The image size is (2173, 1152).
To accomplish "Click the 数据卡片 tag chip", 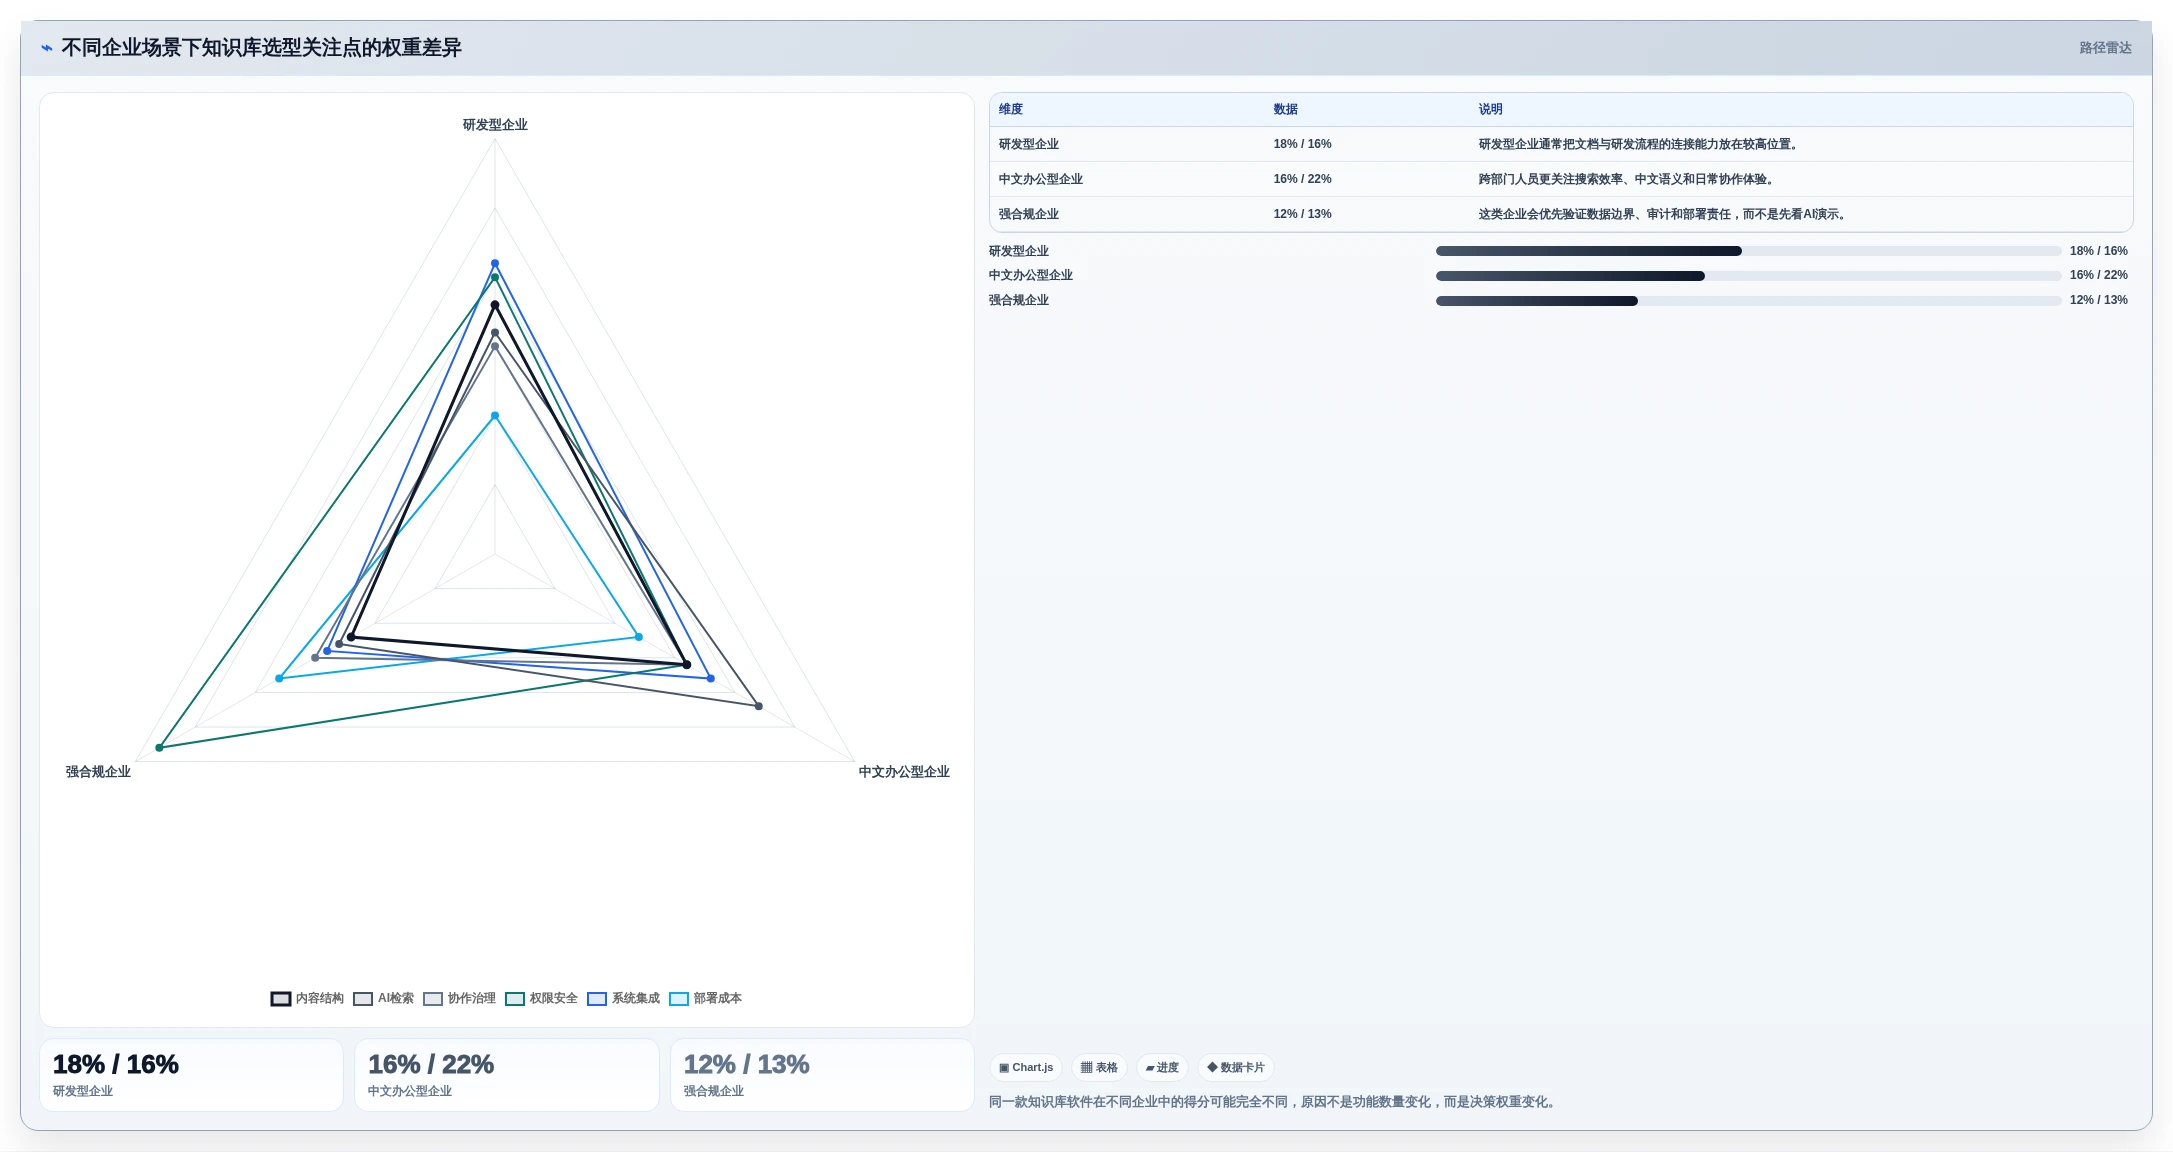I will [x=1236, y=1067].
